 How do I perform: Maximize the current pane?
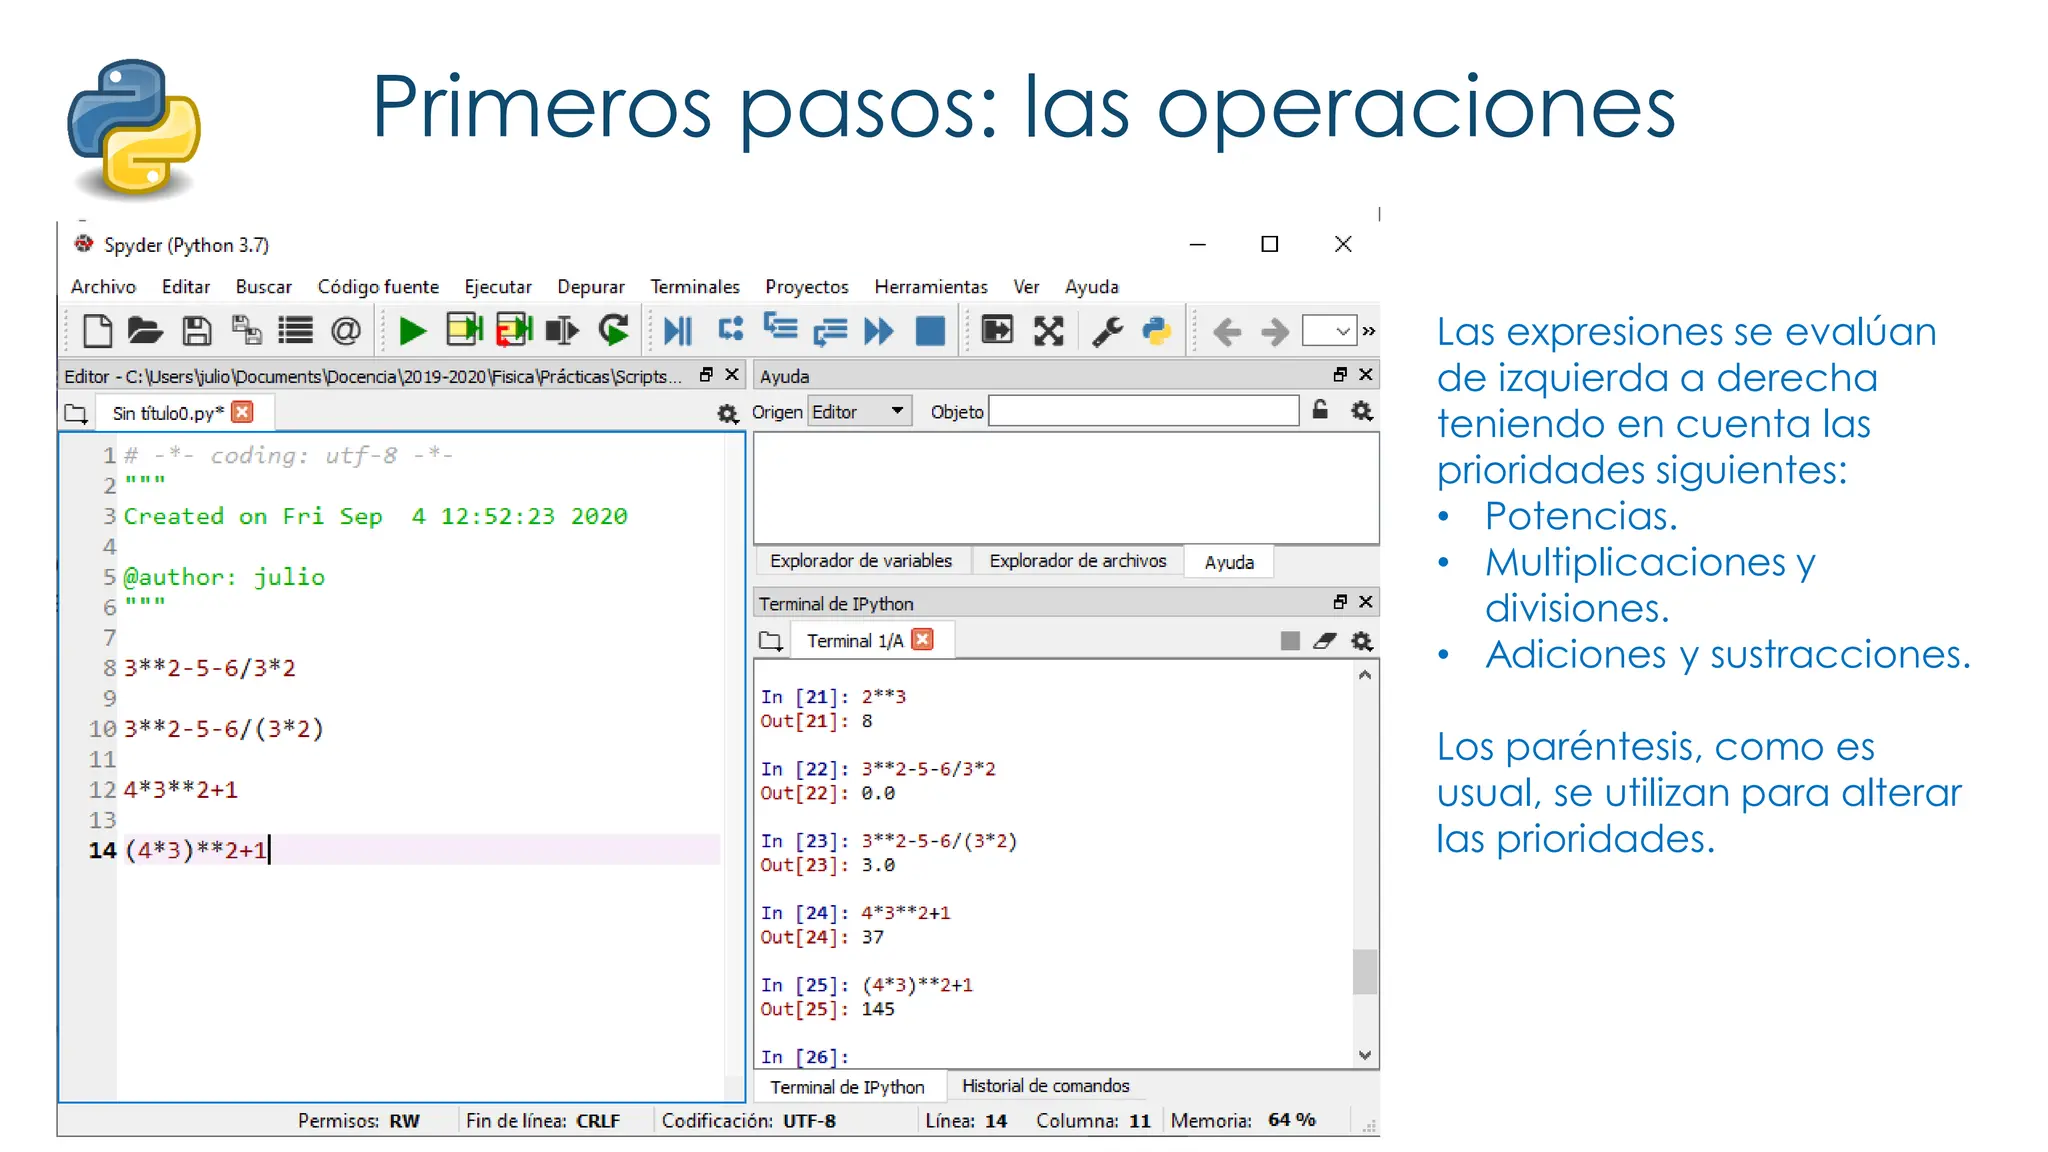point(997,330)
